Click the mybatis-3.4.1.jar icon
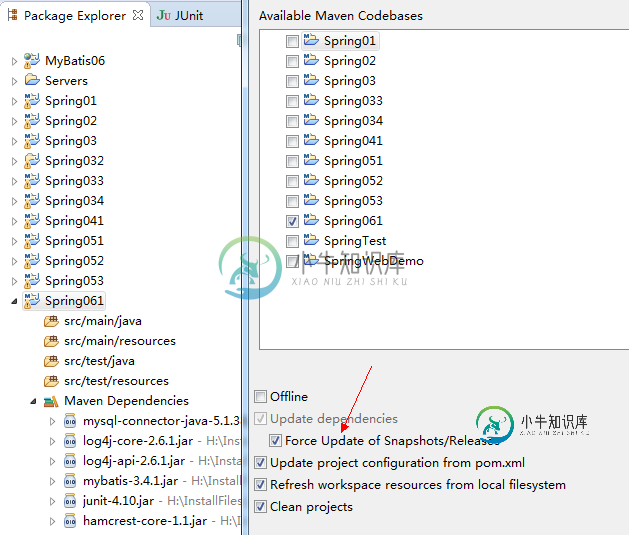 point(70,480)
